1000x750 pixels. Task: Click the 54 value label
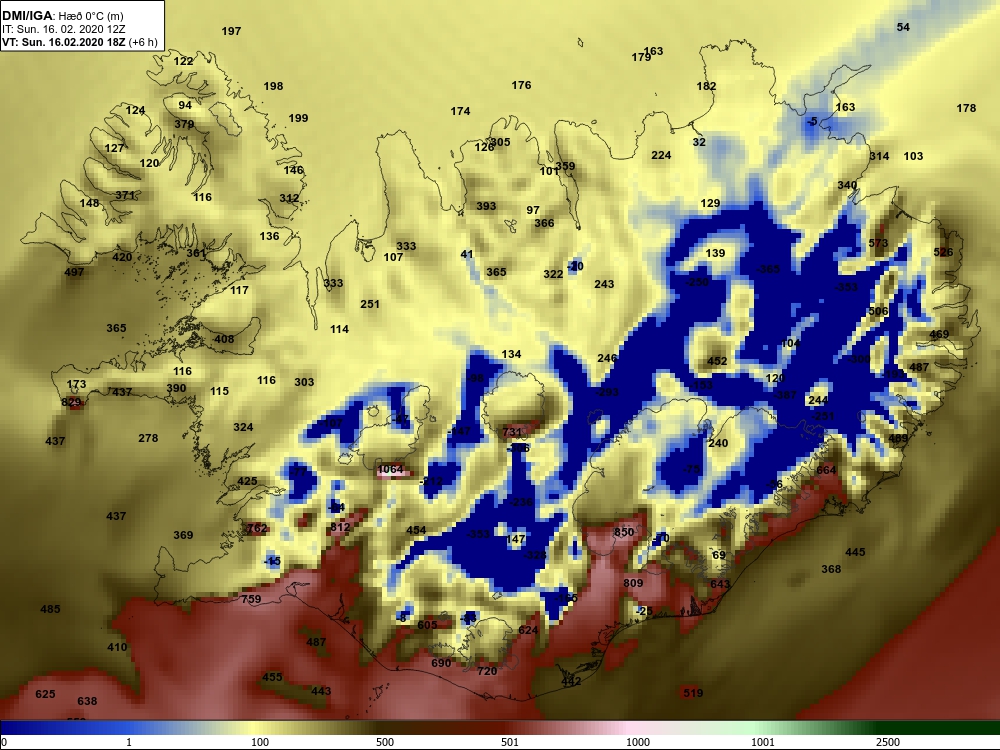903,27
